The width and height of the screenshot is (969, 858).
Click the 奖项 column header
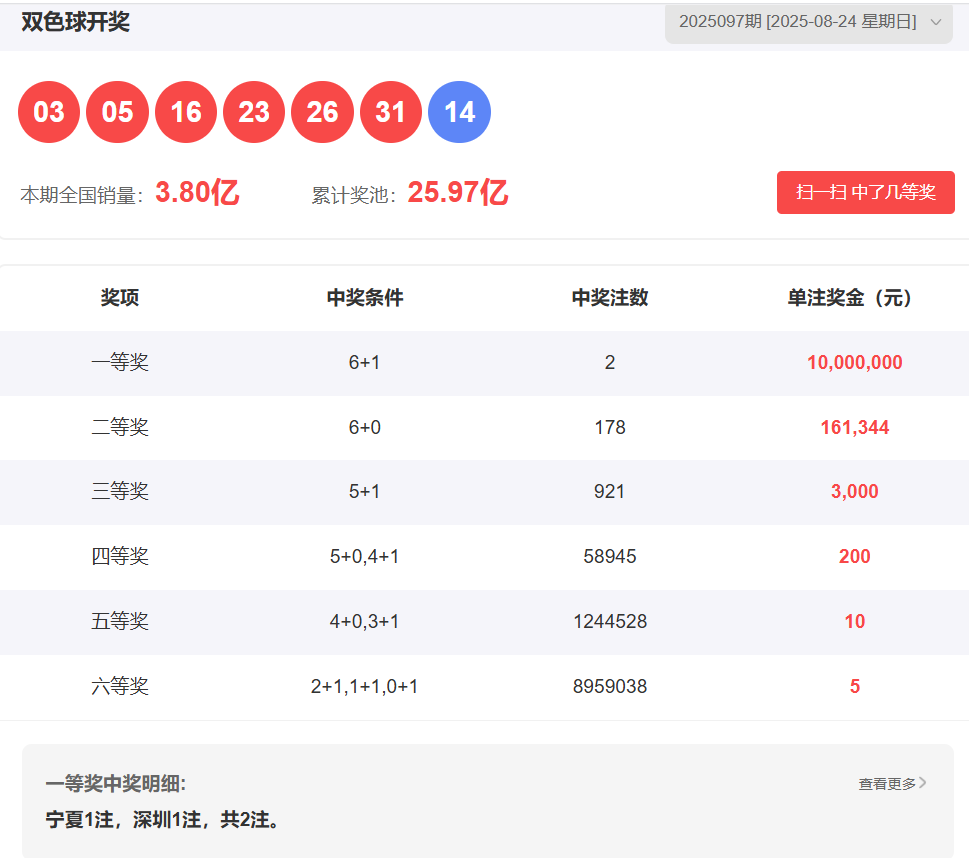pyautogui.click(x=120, y=298)
